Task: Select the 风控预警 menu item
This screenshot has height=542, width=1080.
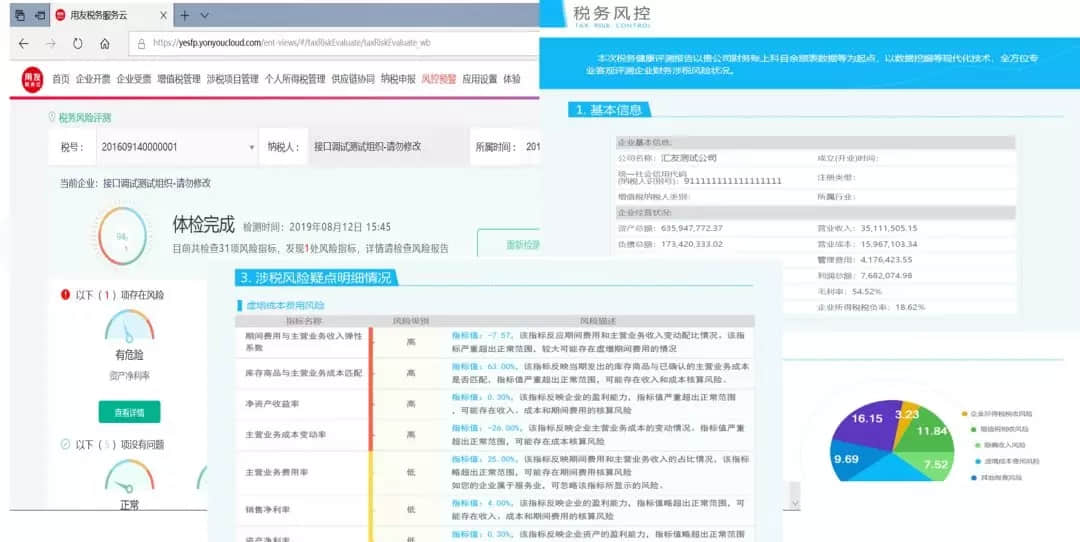Action: (438, 79)
